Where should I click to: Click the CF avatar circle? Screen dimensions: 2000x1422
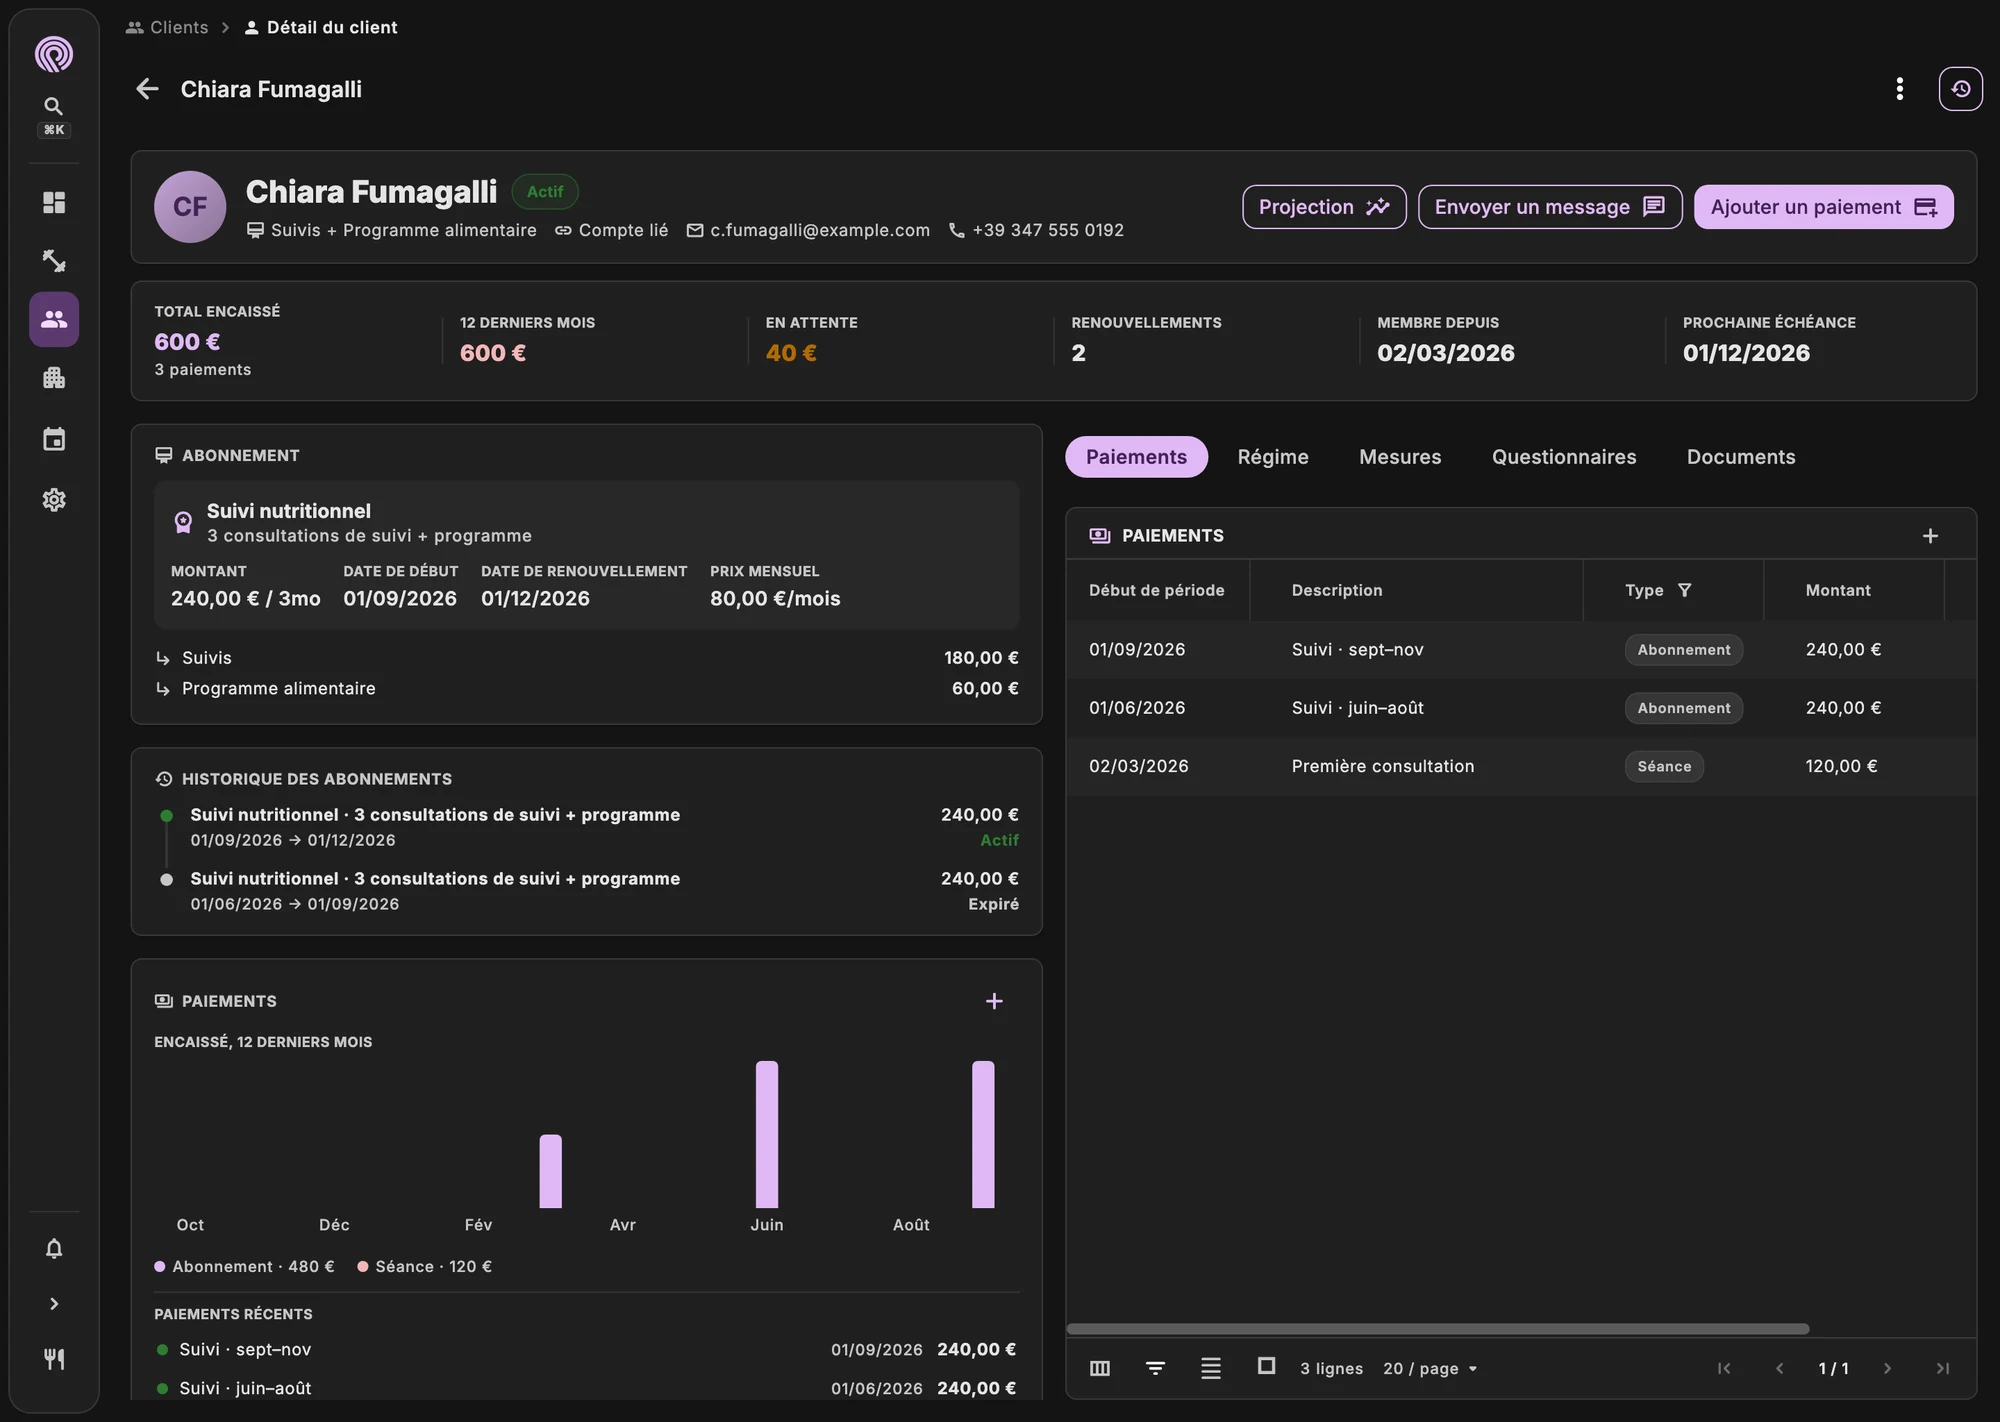[x=190, y=207]
